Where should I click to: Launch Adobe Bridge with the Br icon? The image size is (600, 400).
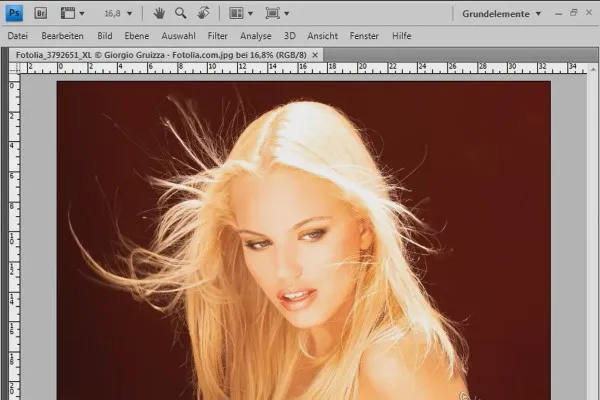coord(40,13)
